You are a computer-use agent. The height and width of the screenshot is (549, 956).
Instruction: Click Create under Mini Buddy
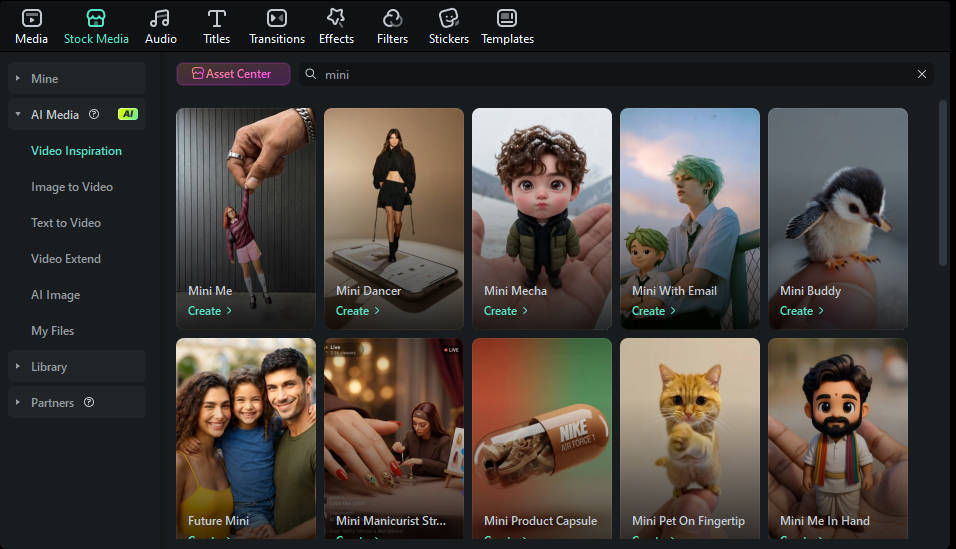[x=802, y=310]
